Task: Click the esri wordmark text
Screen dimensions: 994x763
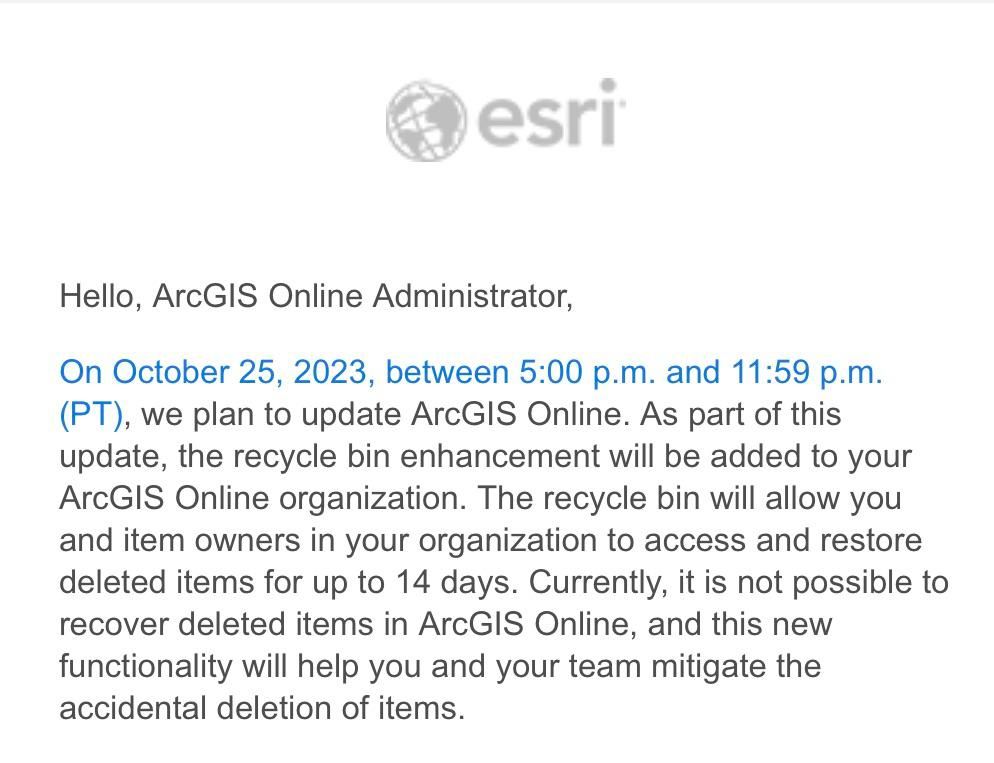Action: (550, 118)
